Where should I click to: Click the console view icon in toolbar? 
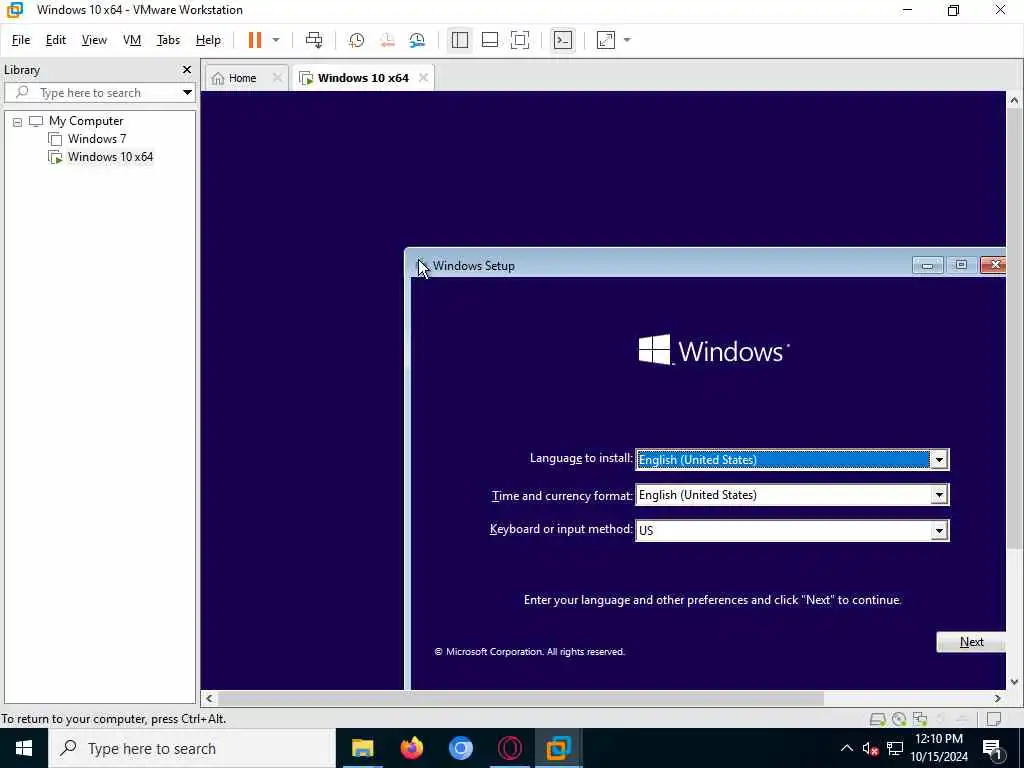562,40
